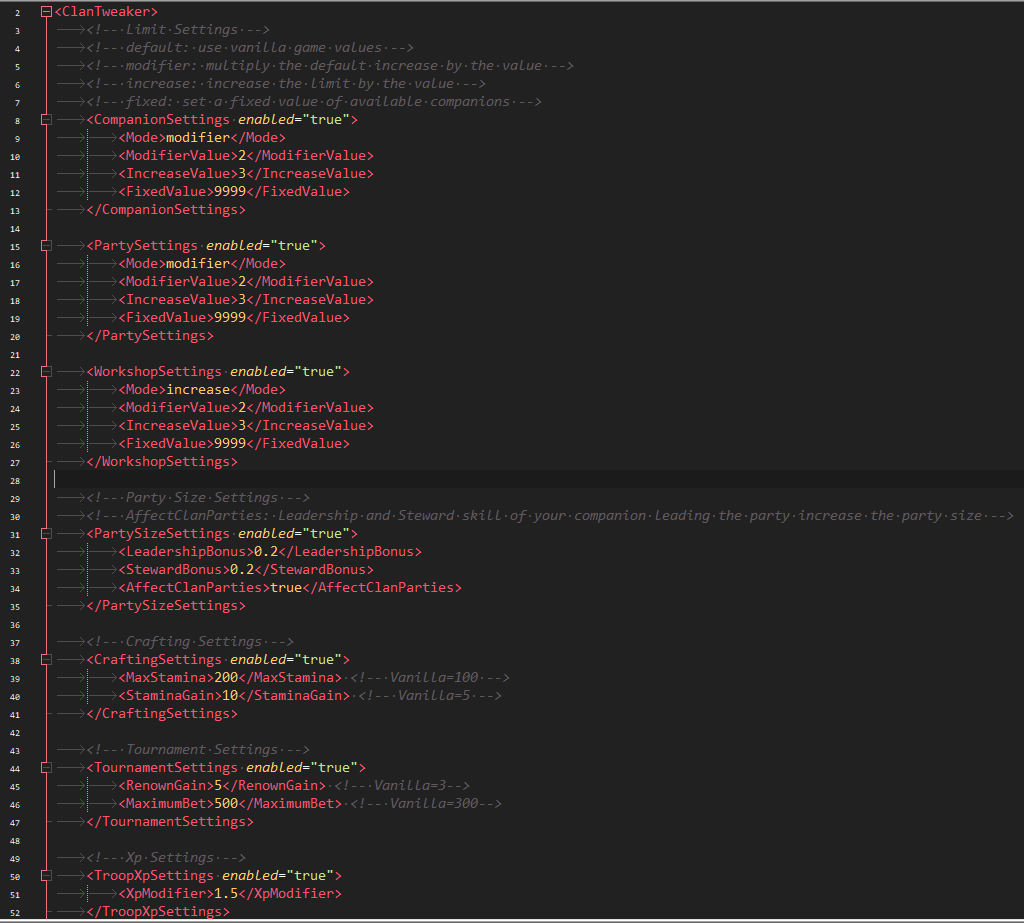Collapse the TroopXpSettings fold marker

point(46,876)
